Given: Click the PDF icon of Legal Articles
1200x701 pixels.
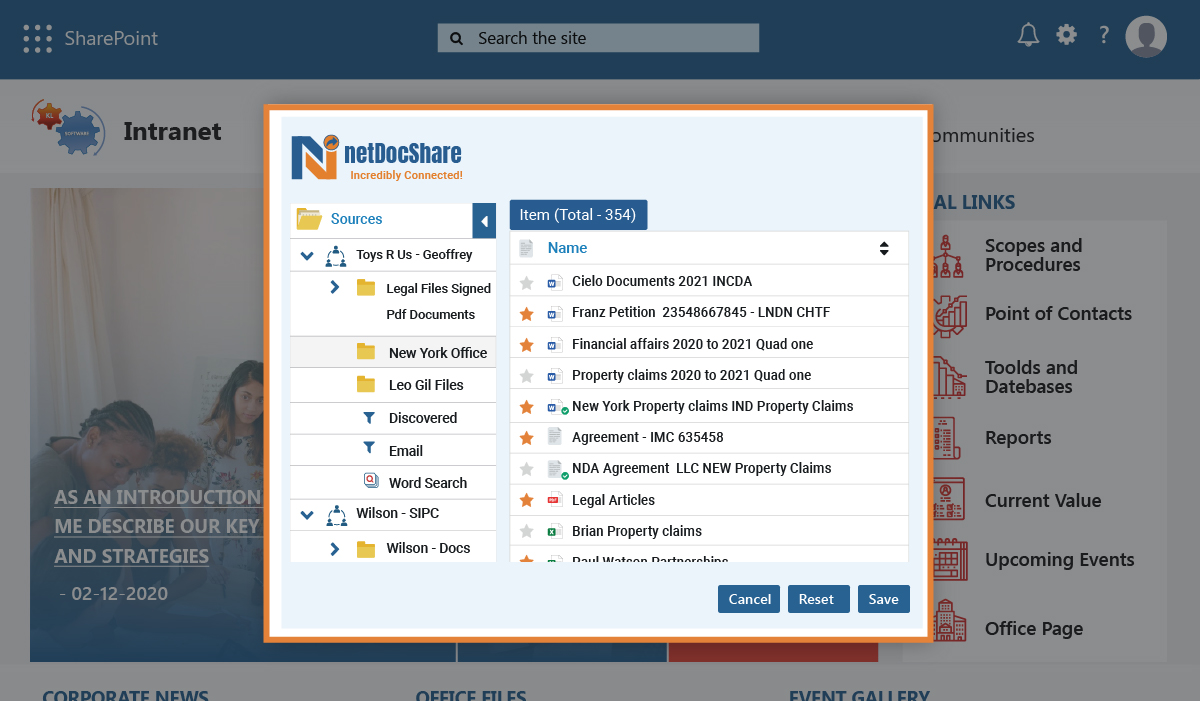Looking at the screenshot, I should point(554,500).
